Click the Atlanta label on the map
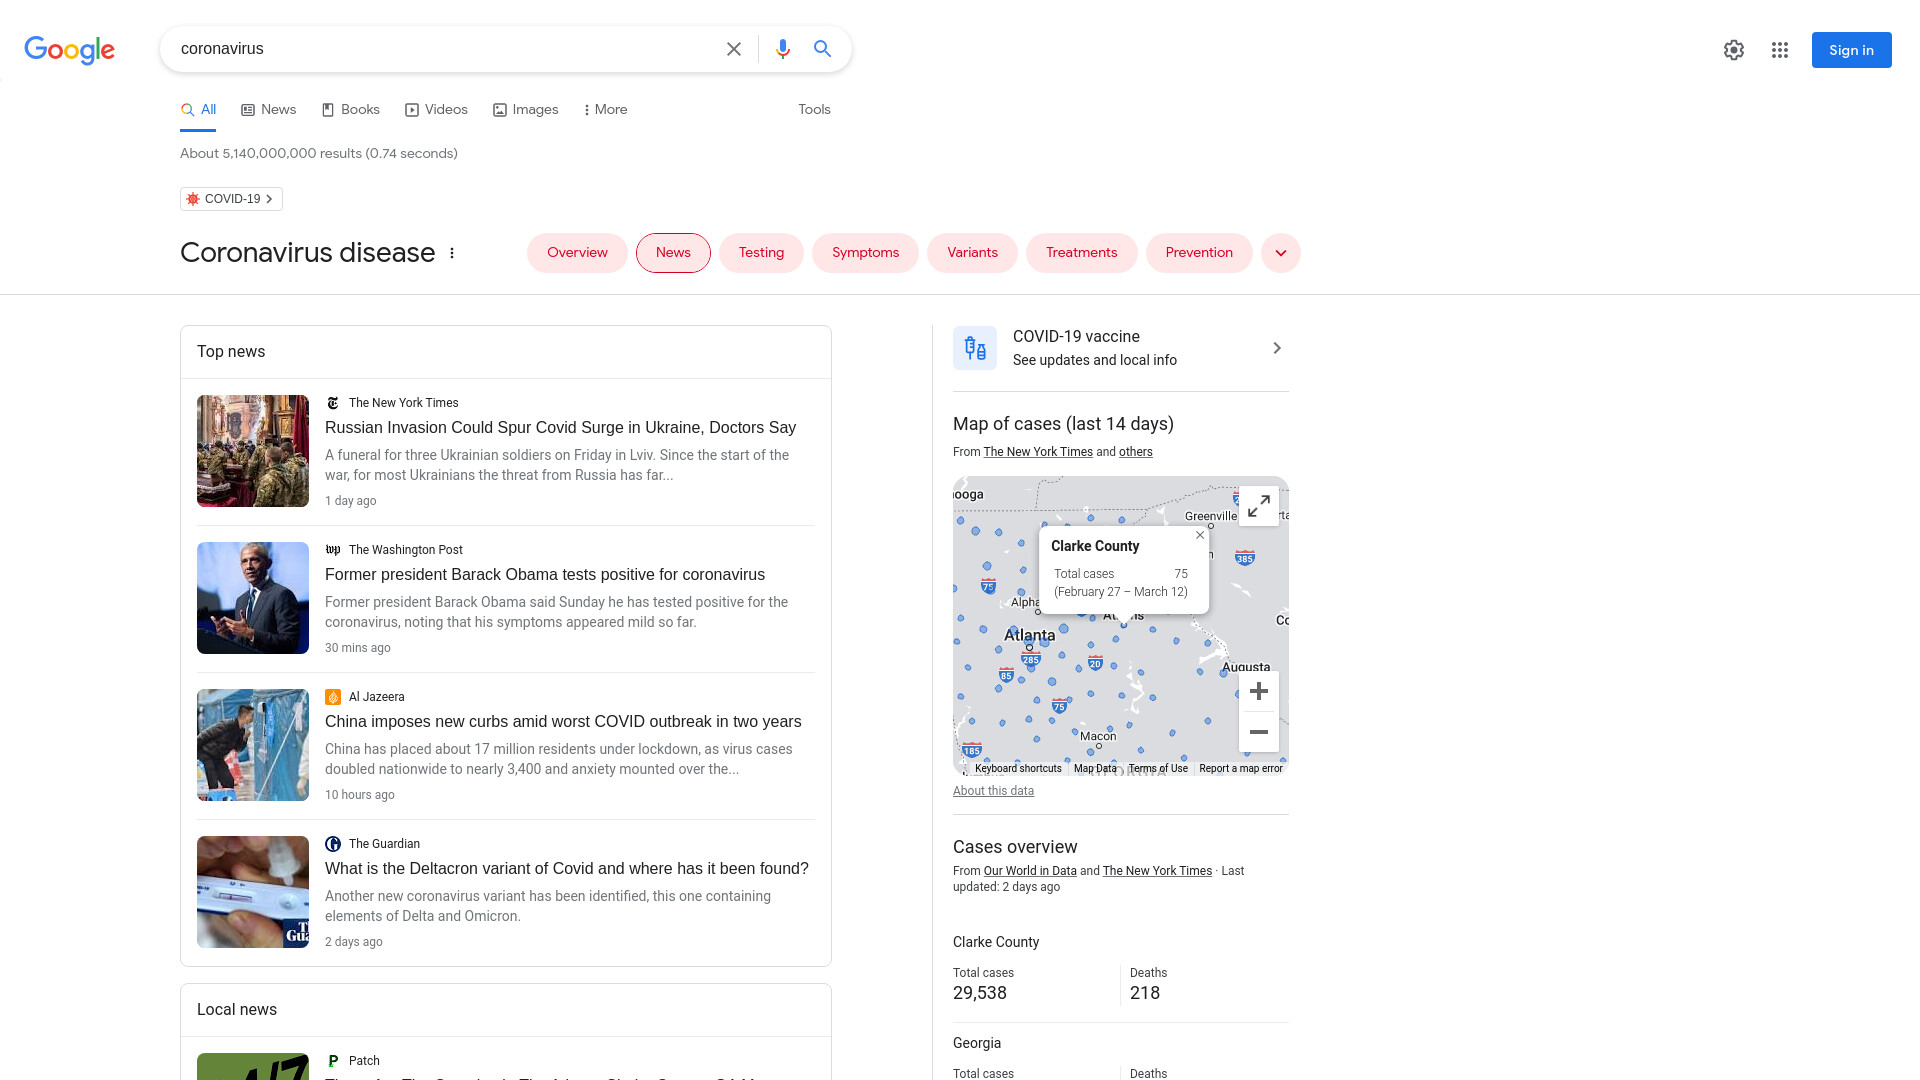 point(1029,635)
